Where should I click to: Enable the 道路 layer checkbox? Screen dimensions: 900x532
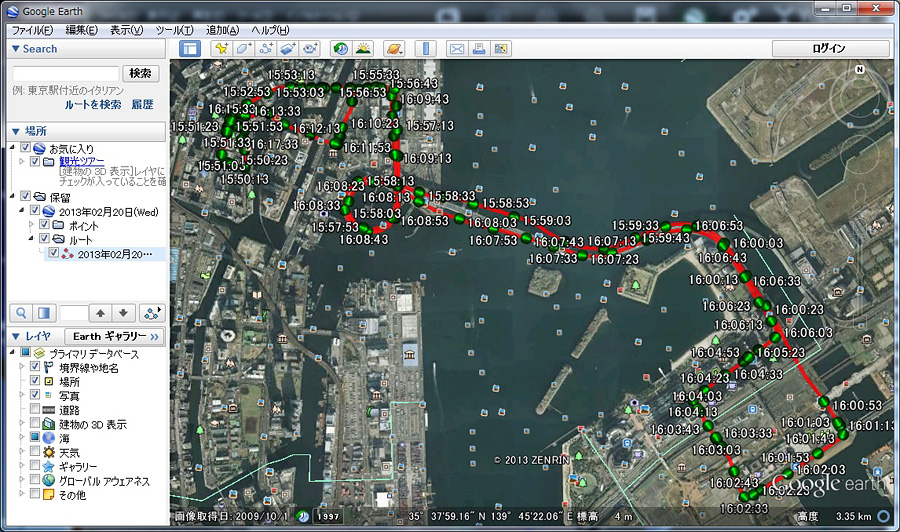coord(34,409)
